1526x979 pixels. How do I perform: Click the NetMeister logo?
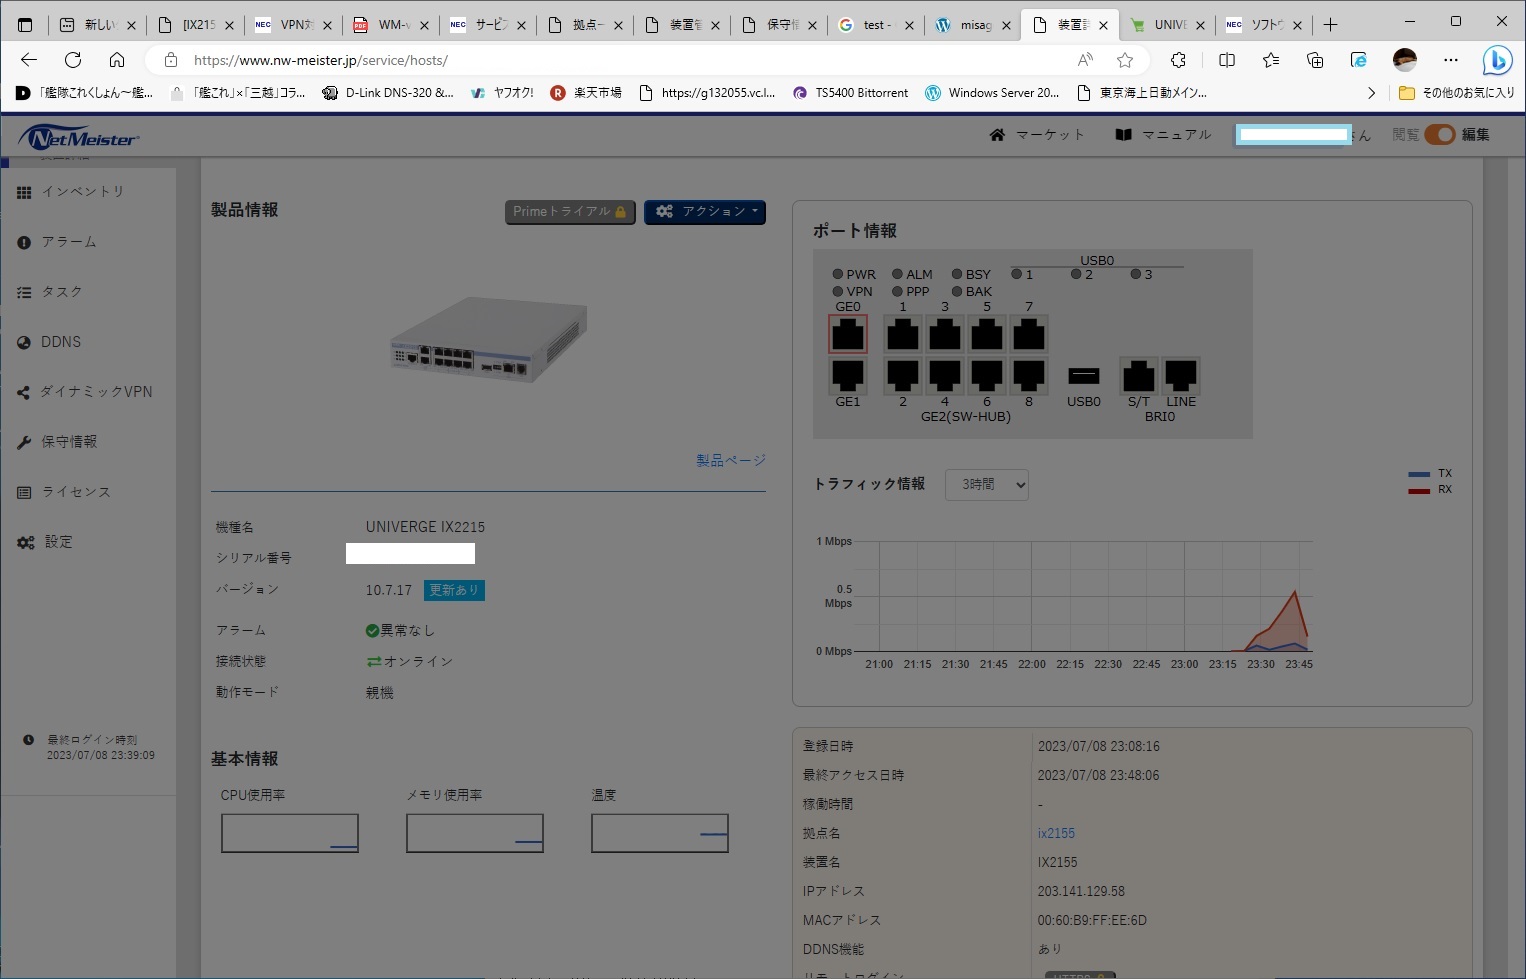[x=80, y=137]
